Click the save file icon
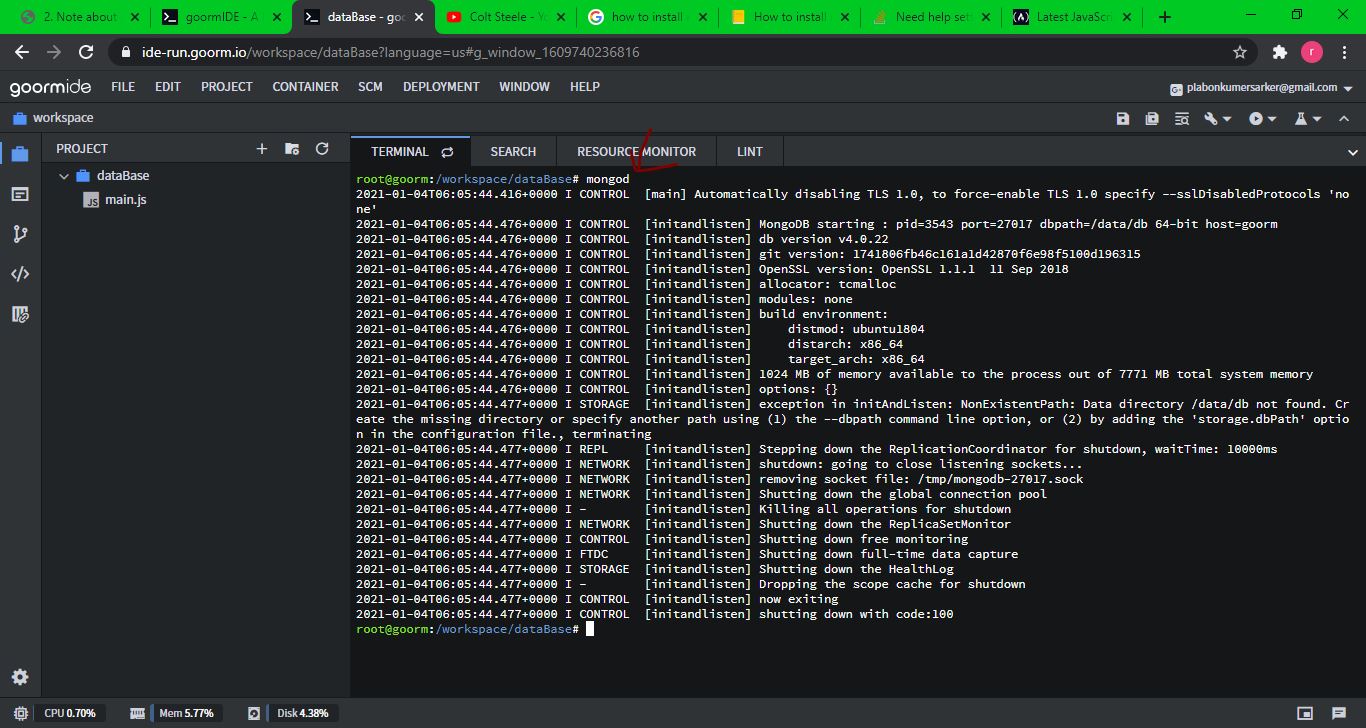This screenshot has width=1366, height=728. (x=1123, y=118)
